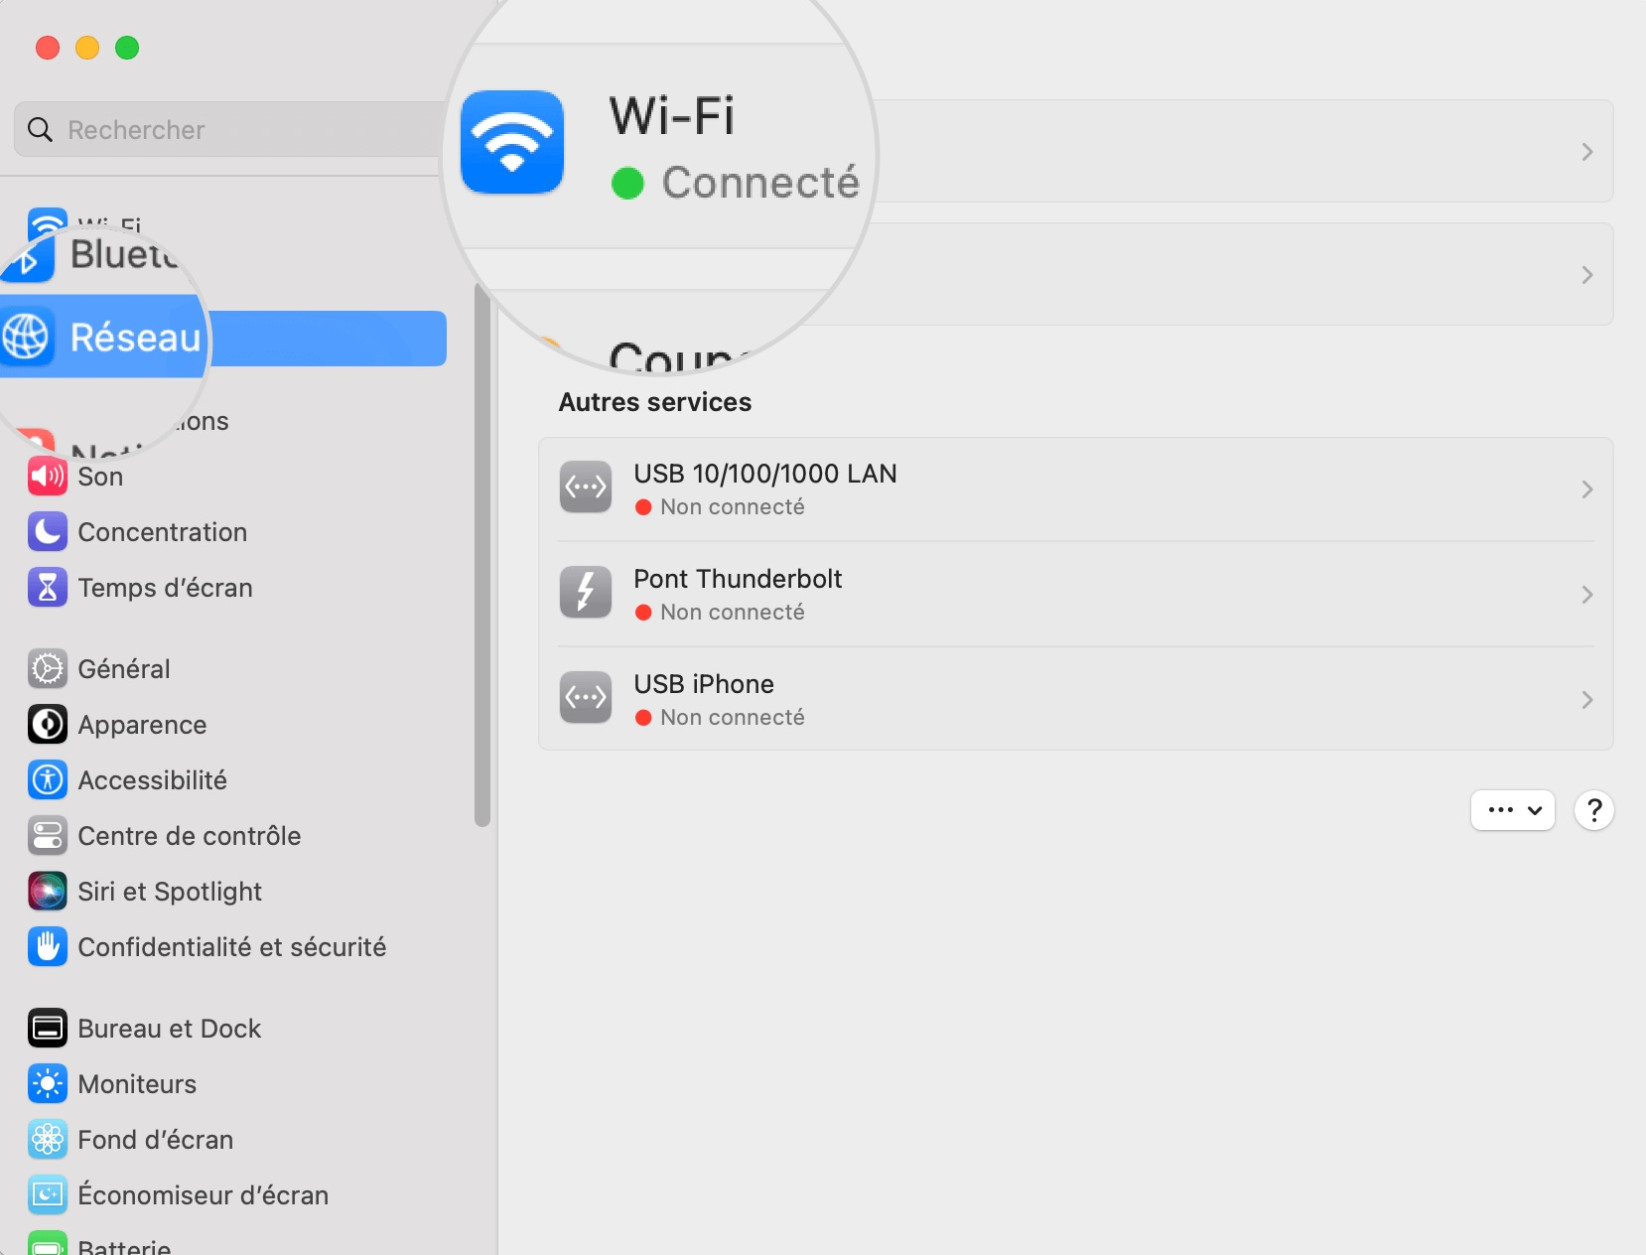Click the Temps d'écran hourglass icon

(x=47, y=588)
